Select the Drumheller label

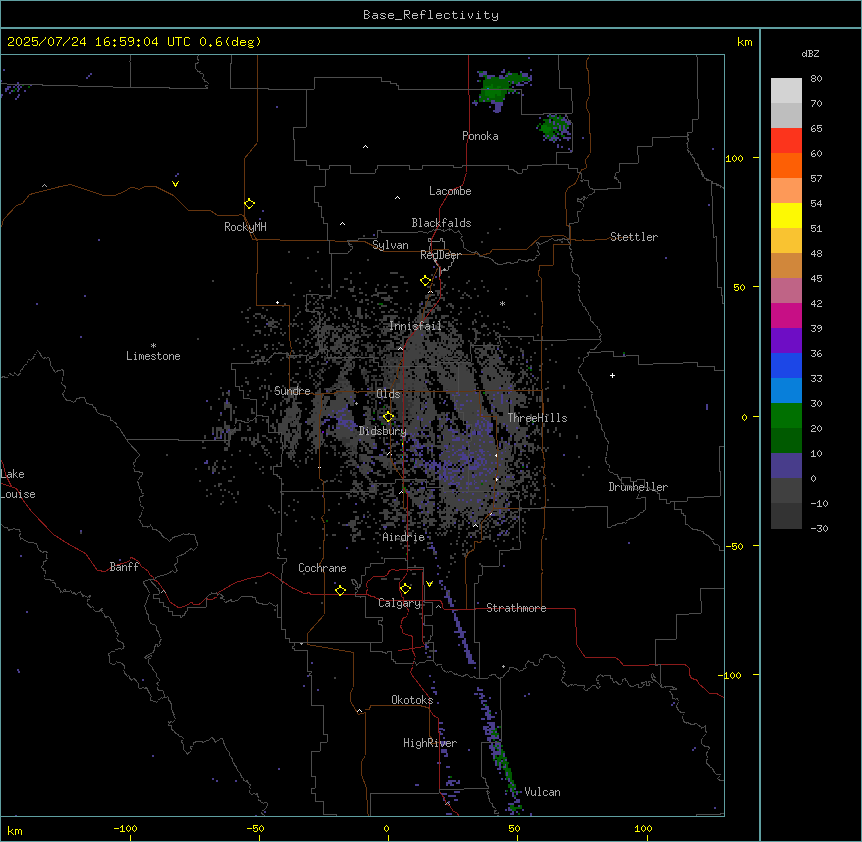(638, 487)
